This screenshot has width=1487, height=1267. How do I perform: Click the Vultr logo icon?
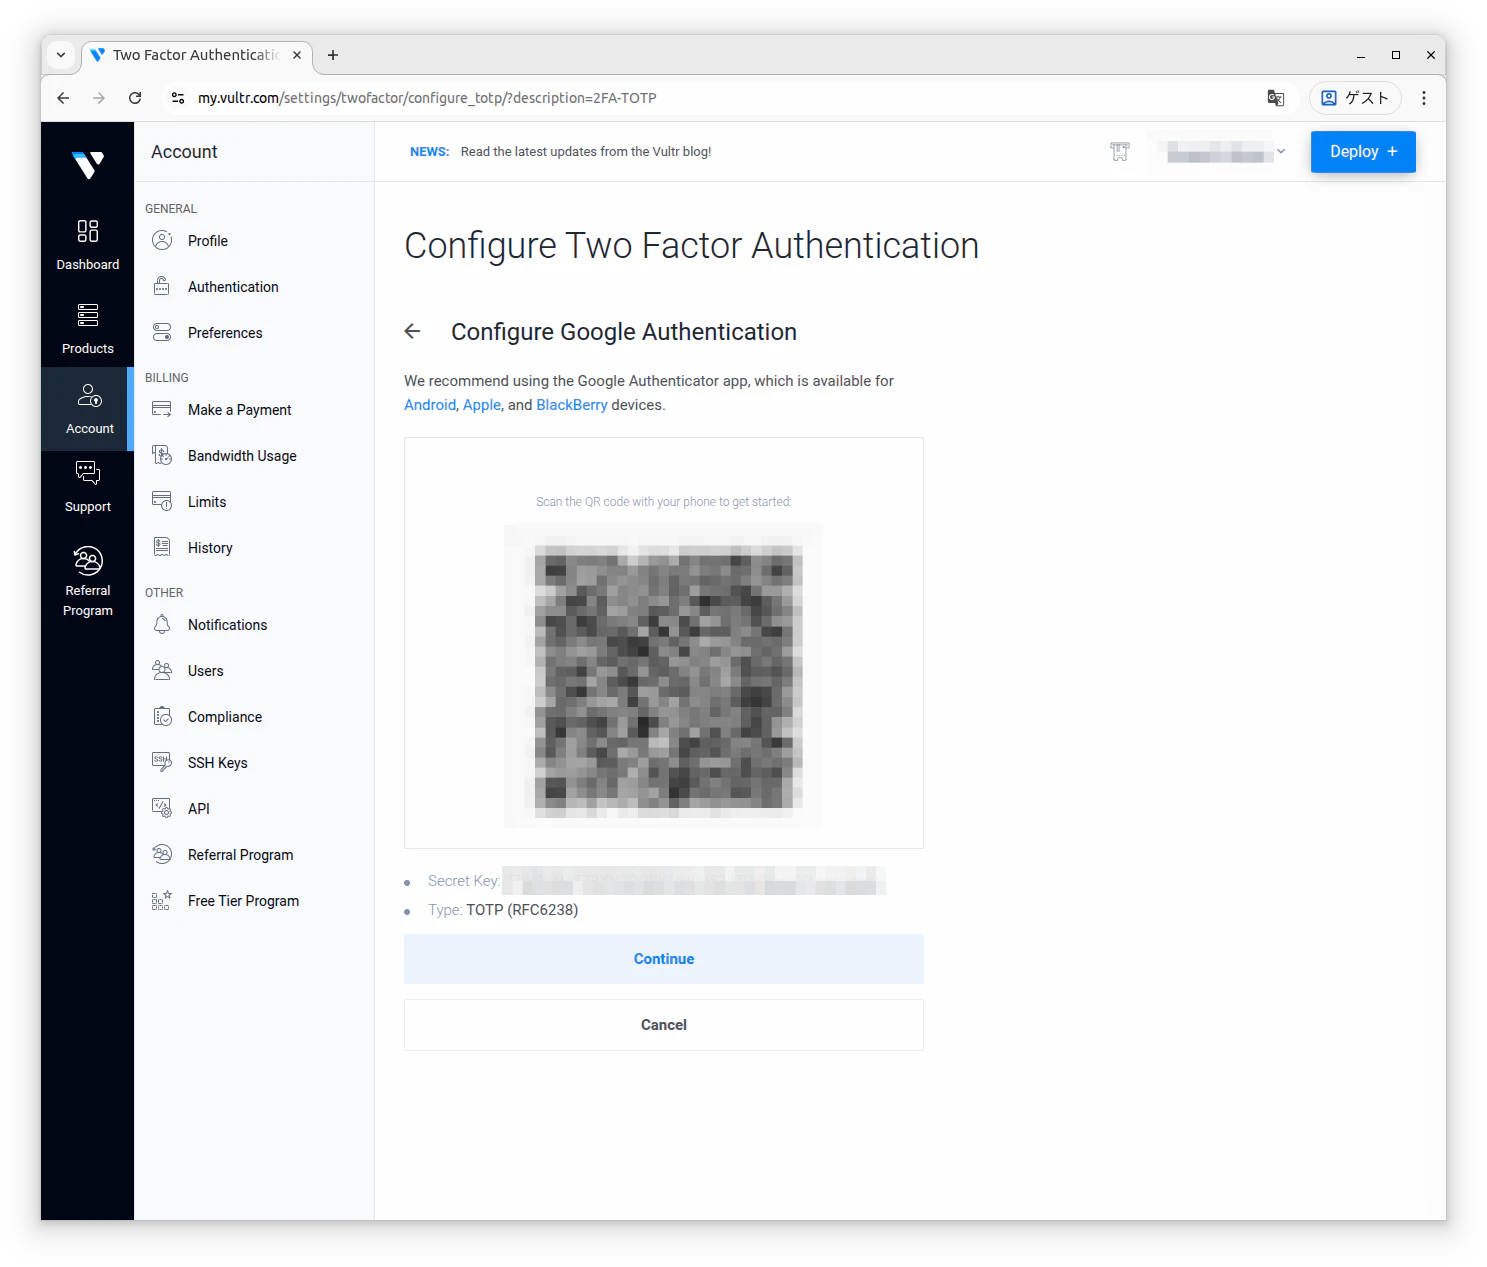click(88, 164)
